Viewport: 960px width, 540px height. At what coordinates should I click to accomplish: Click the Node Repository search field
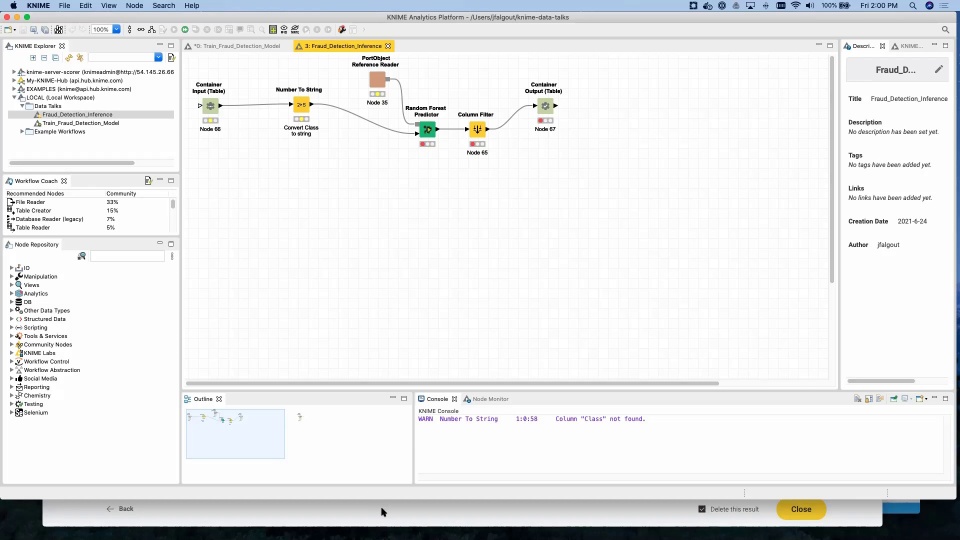[127, 256]
